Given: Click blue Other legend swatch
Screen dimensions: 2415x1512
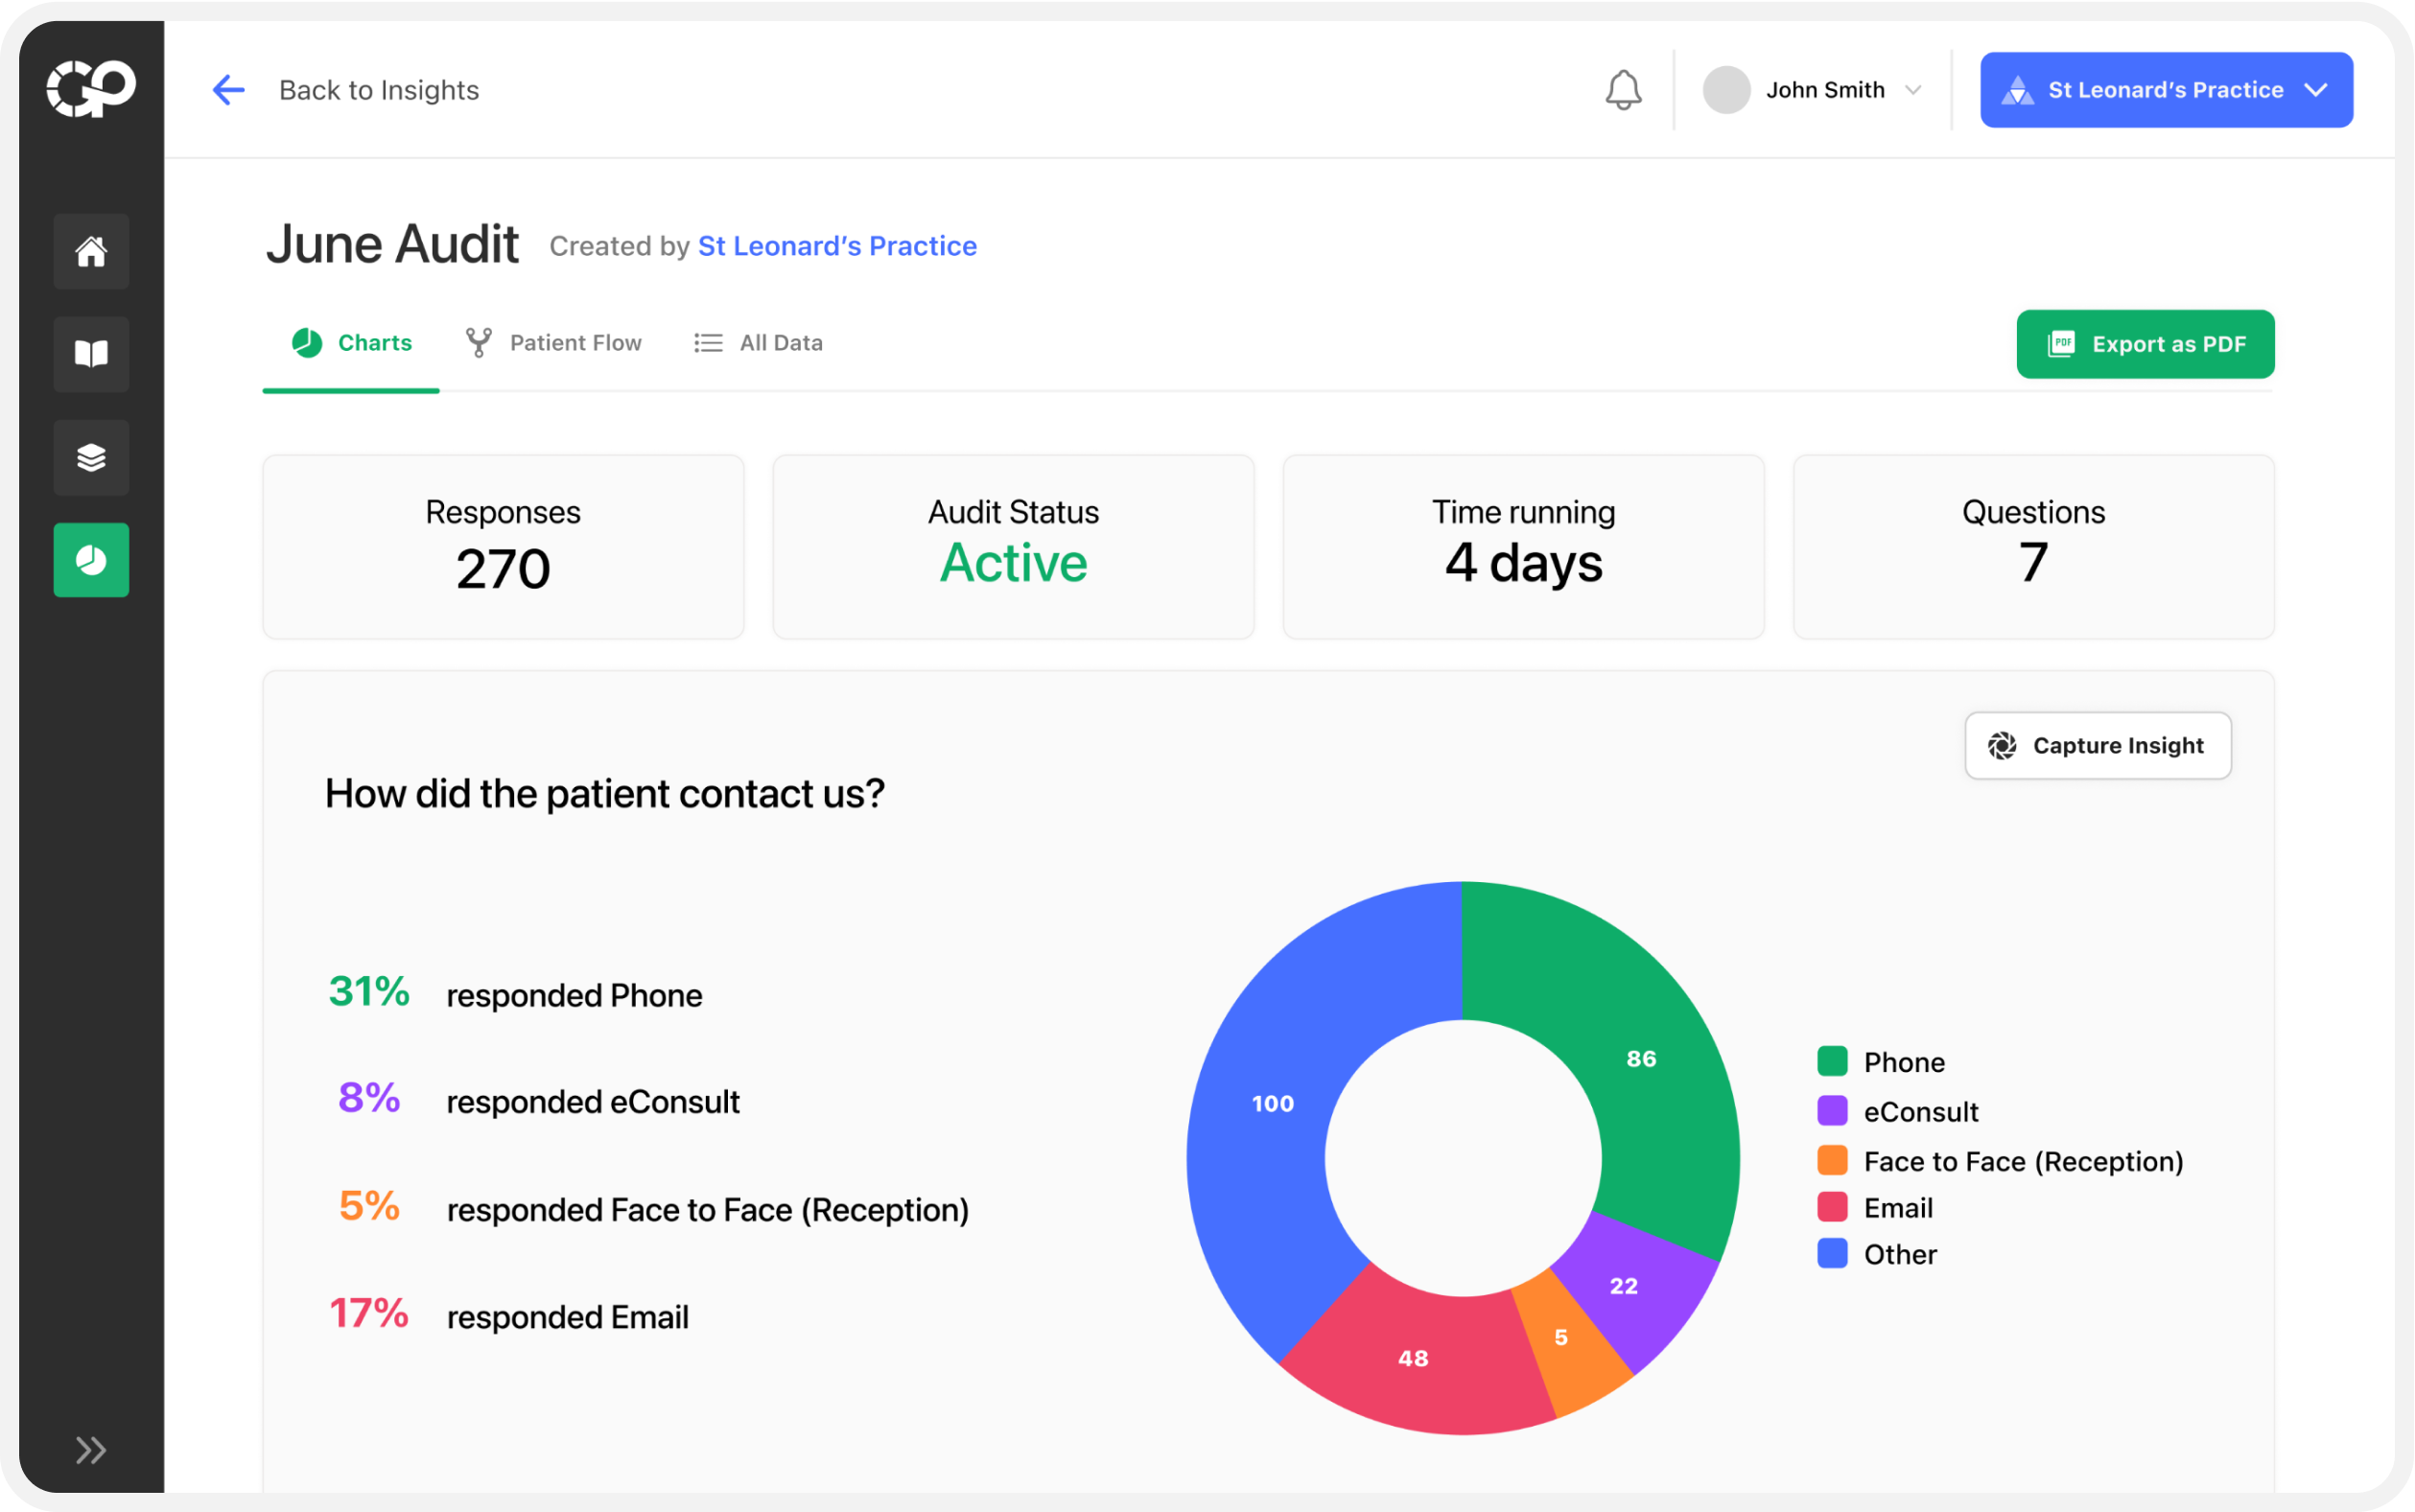Looking at the screenshot, I should [x=1832, y=1253].
